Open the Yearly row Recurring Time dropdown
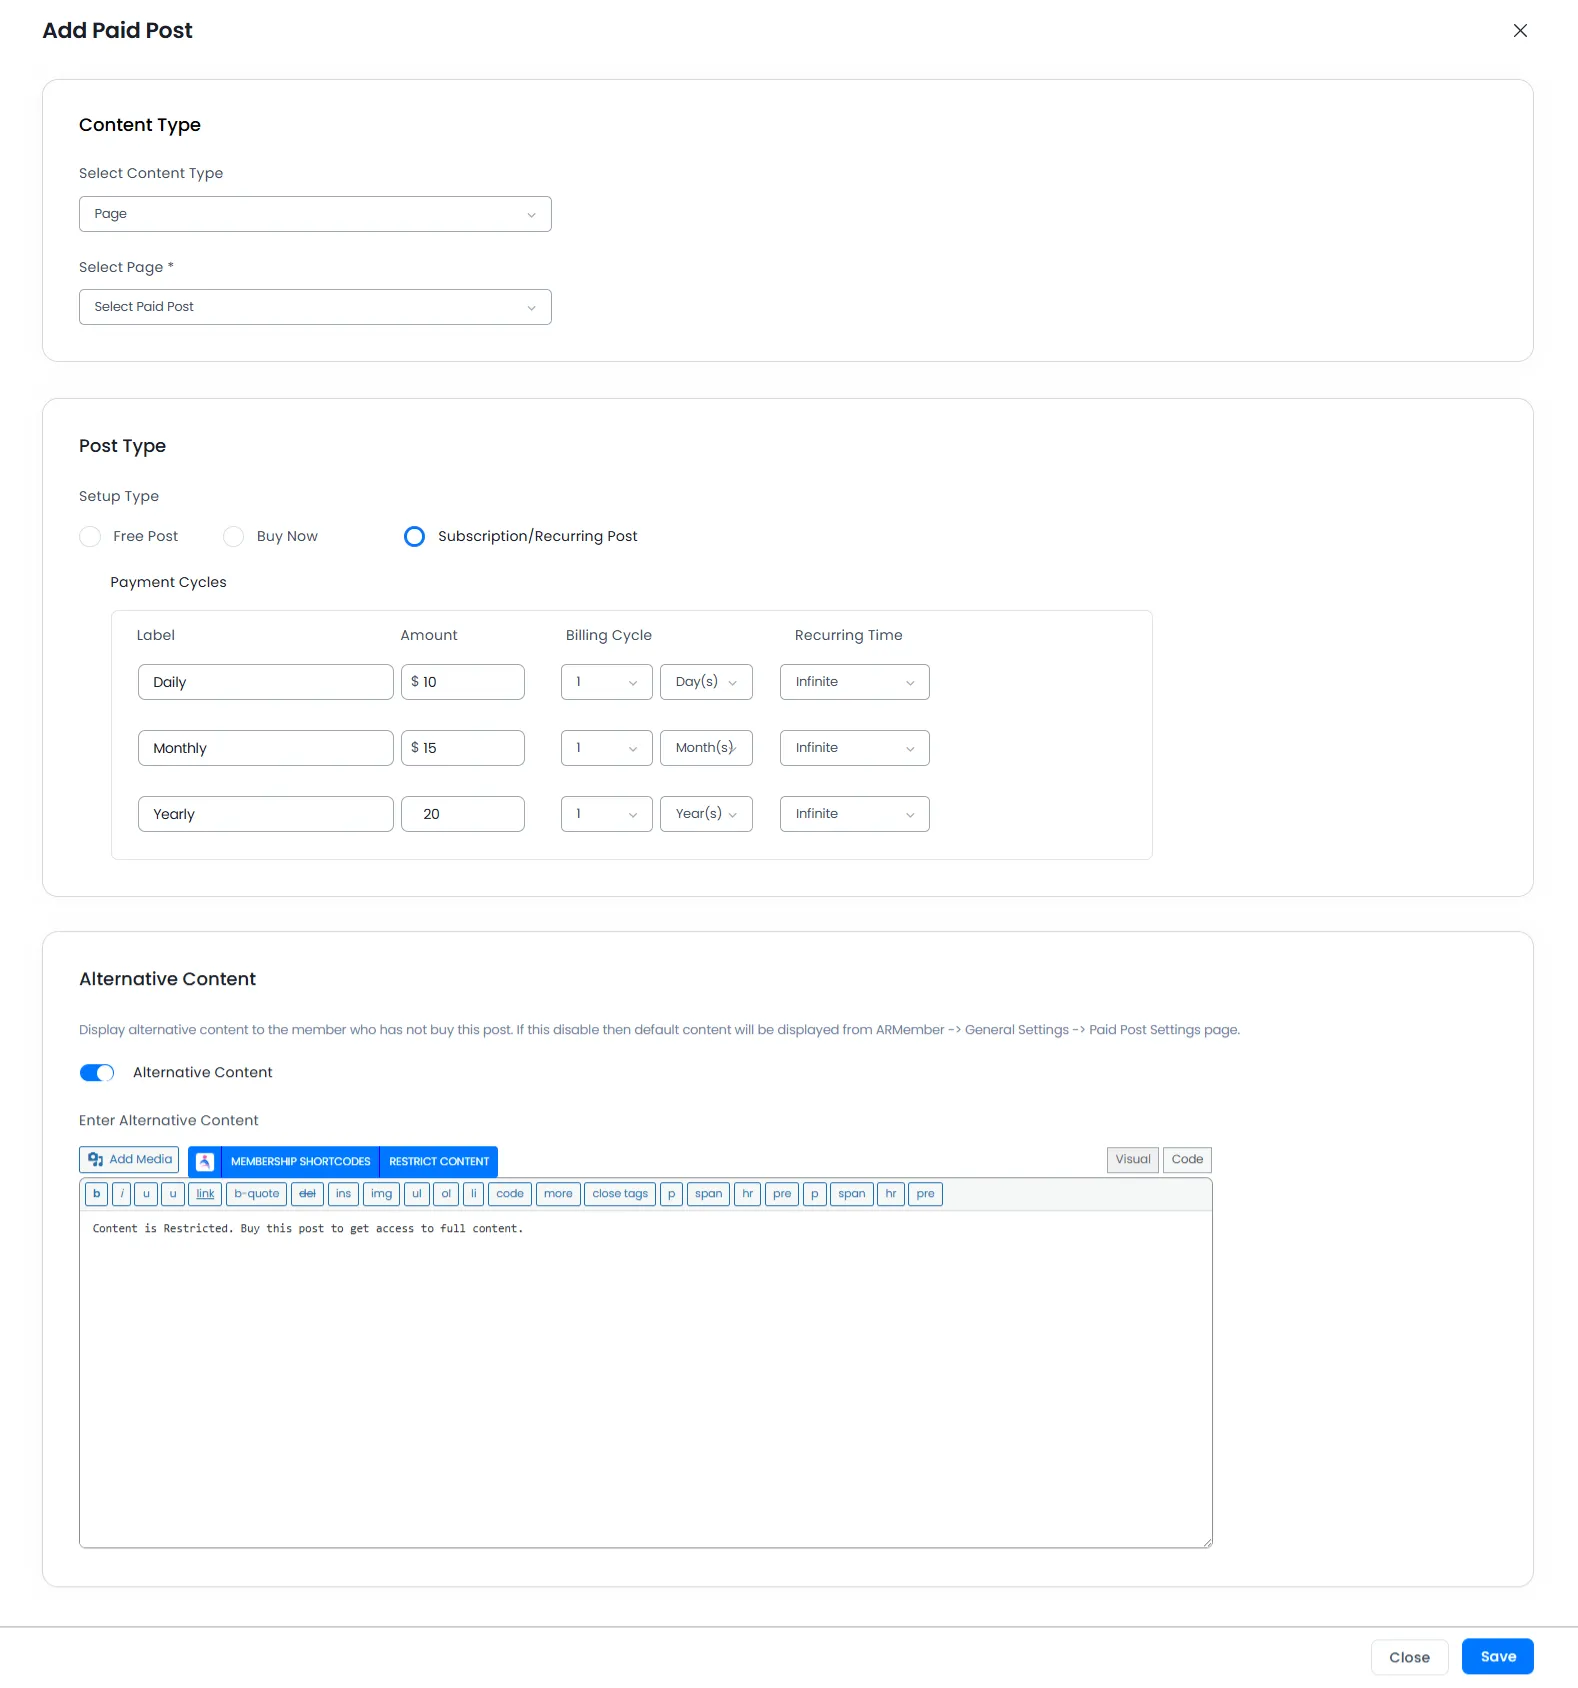Image resolution: width=1578 pixels, height=1688 pixels. (x=855, y=814)
